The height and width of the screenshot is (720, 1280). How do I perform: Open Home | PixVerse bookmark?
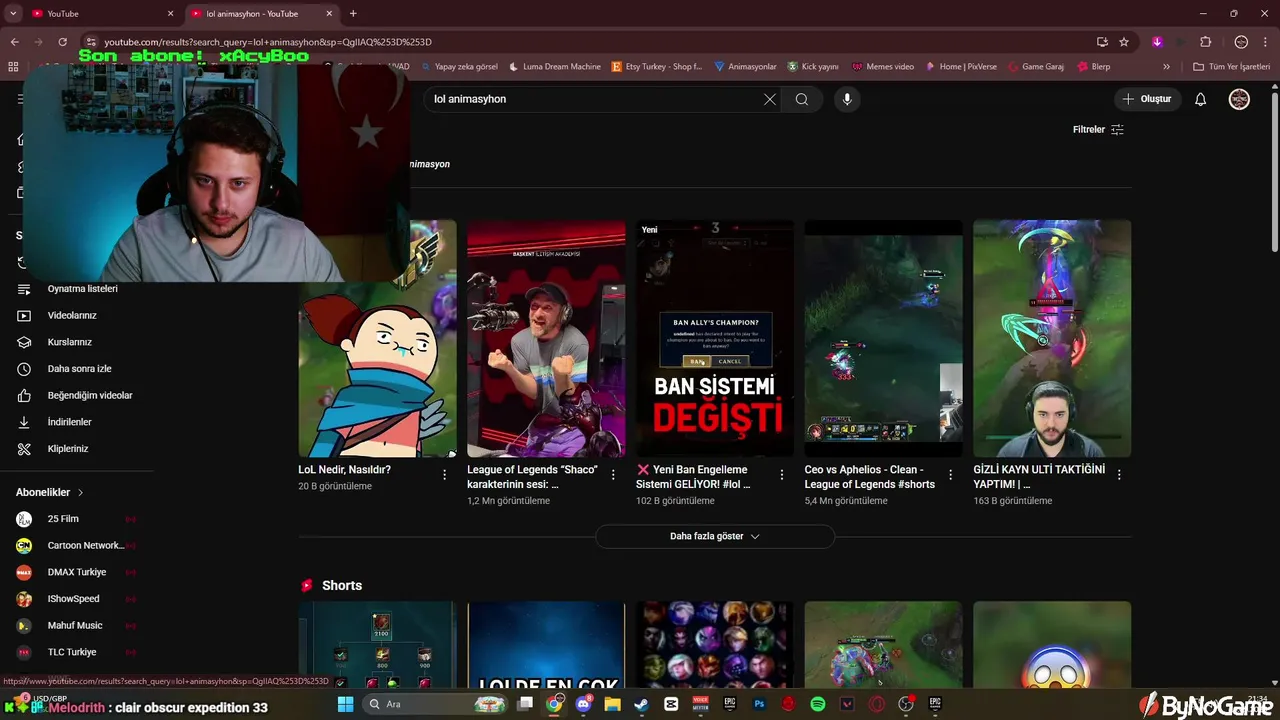[961, 67]
